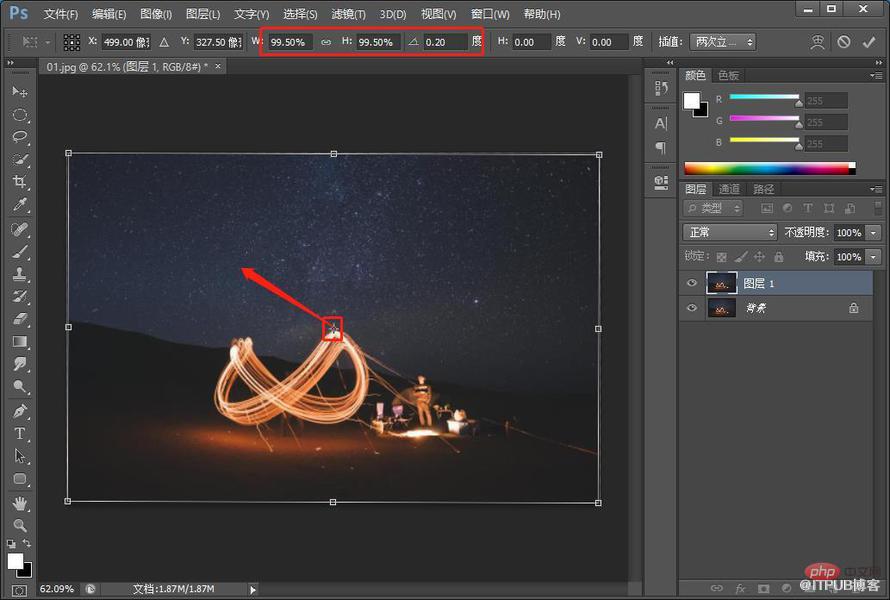Image resolution: width=890 pixels, height=600 pixels.
Task: Open the status bar document info arrow
Action: [253, 589]
